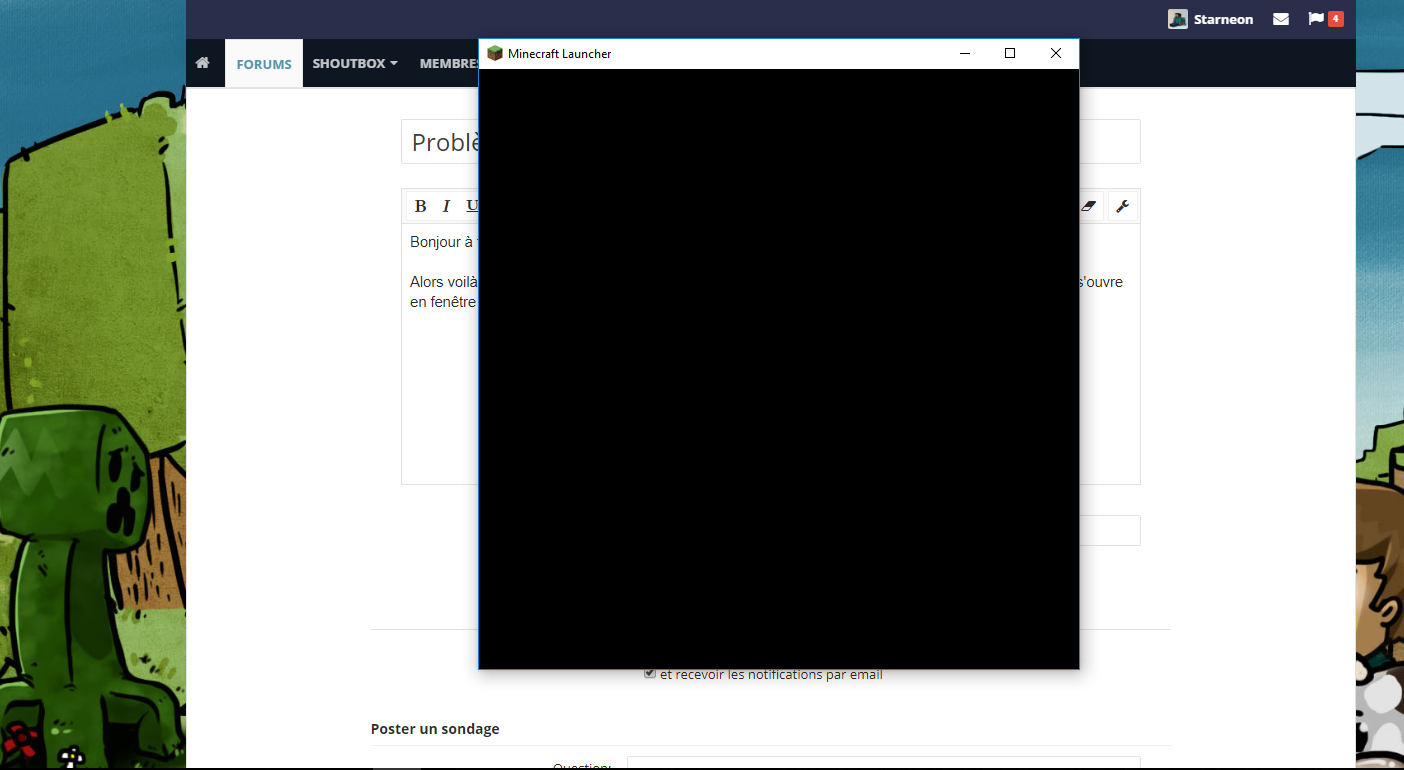Focus the topic title field starting with Problè
The image size is (1404, 770).
[x=770, y=142]
